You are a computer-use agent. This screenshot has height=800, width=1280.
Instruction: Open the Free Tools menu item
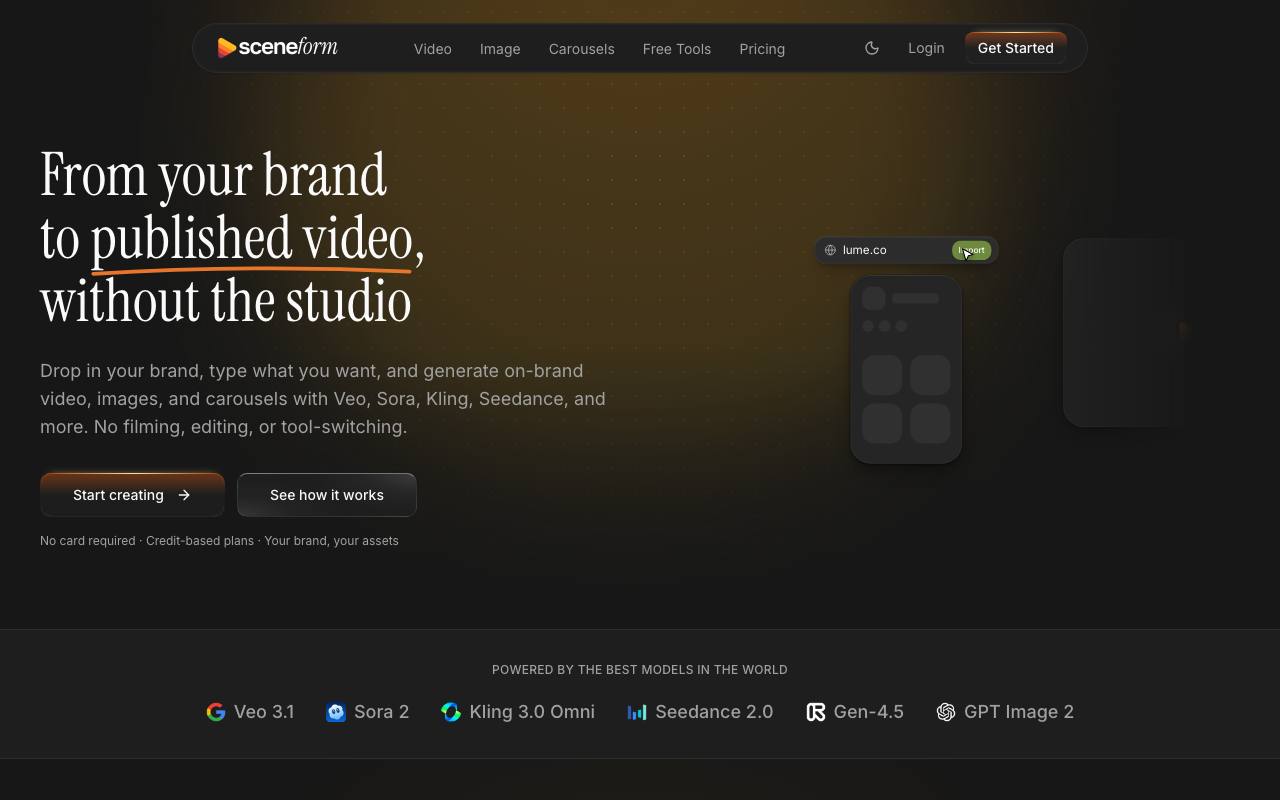coord(677,49)
